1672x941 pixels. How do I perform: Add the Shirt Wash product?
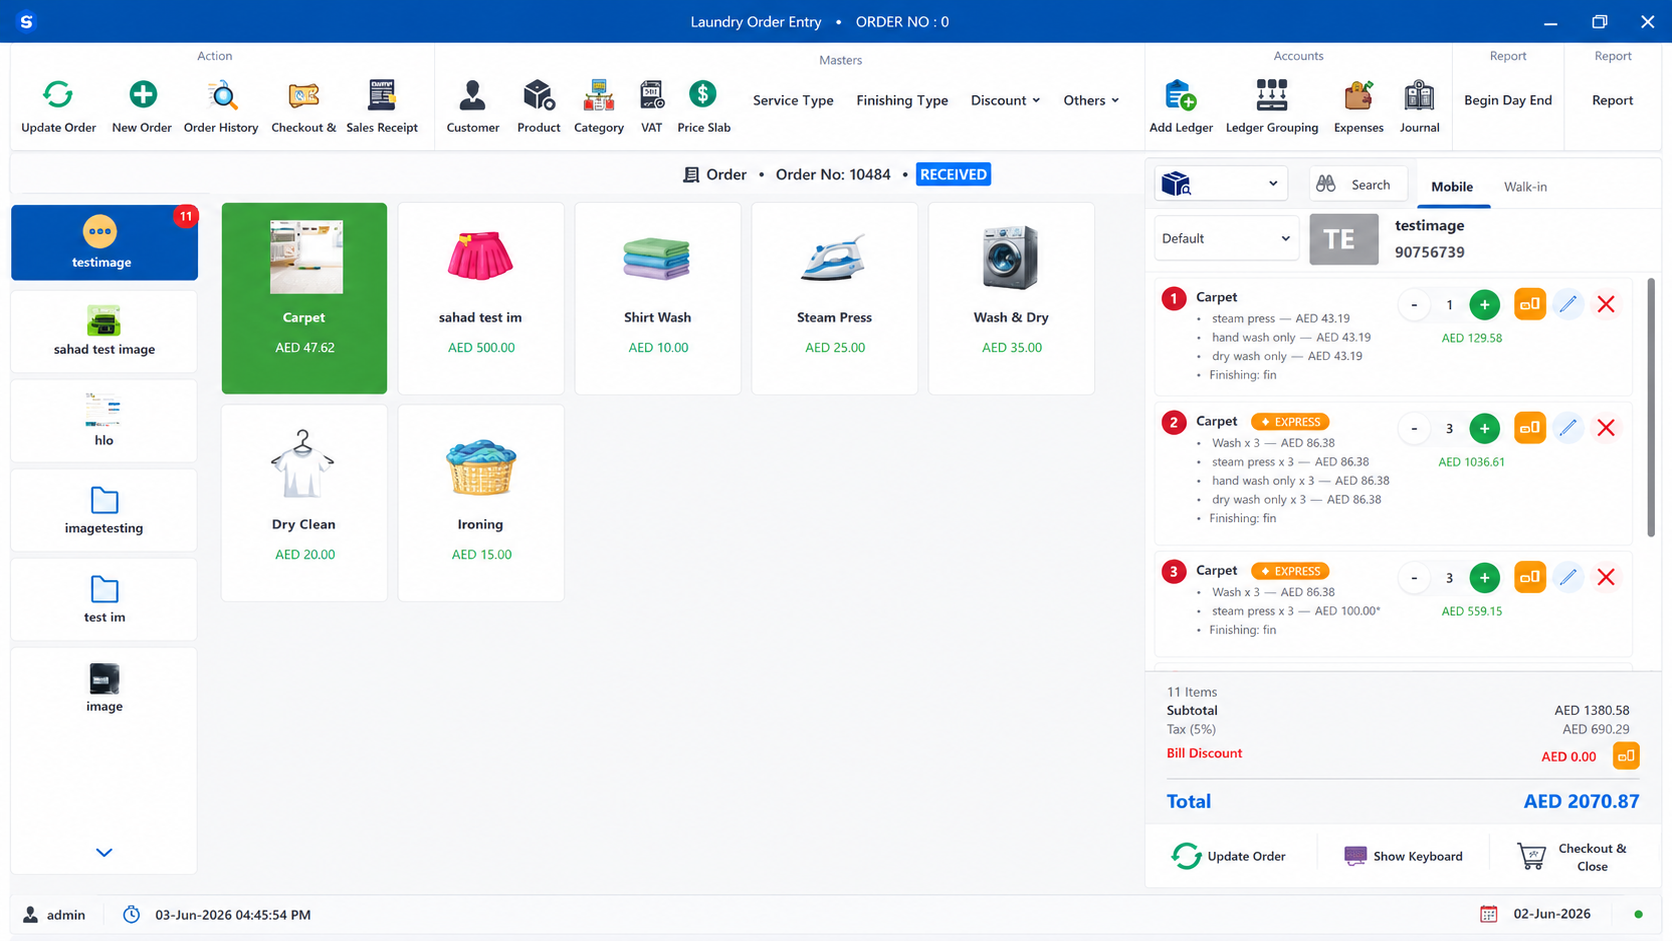[657, 298]
